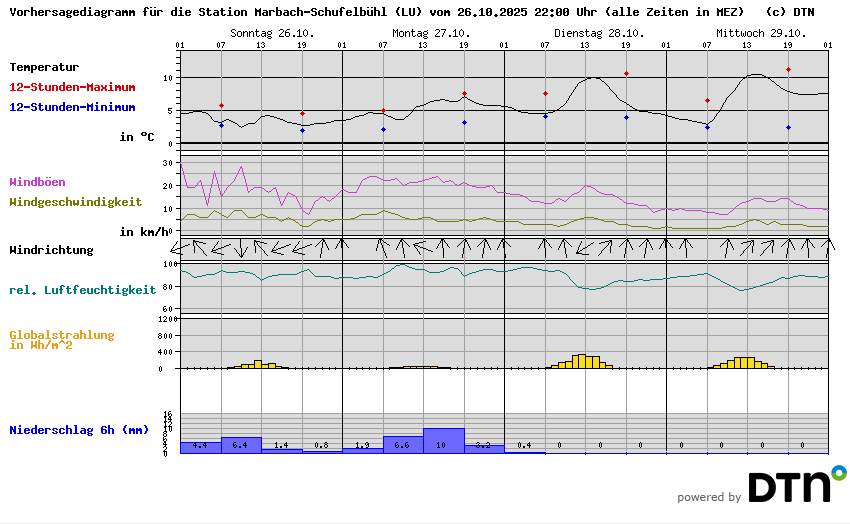This screenshot has height=524, width=850.
Task: Click the Windböen legend label
Action: coord(37,182)
